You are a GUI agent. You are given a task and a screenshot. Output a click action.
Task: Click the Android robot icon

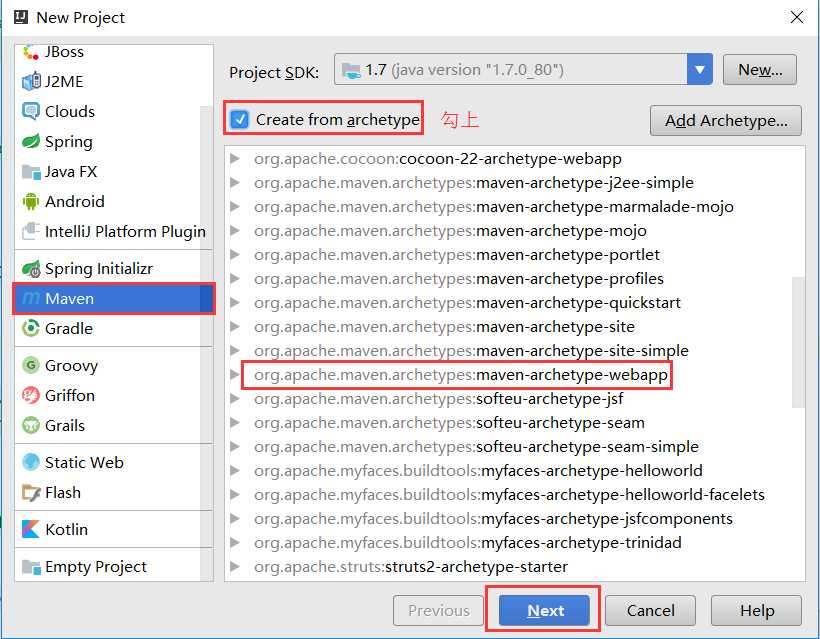tap(31, 201)
